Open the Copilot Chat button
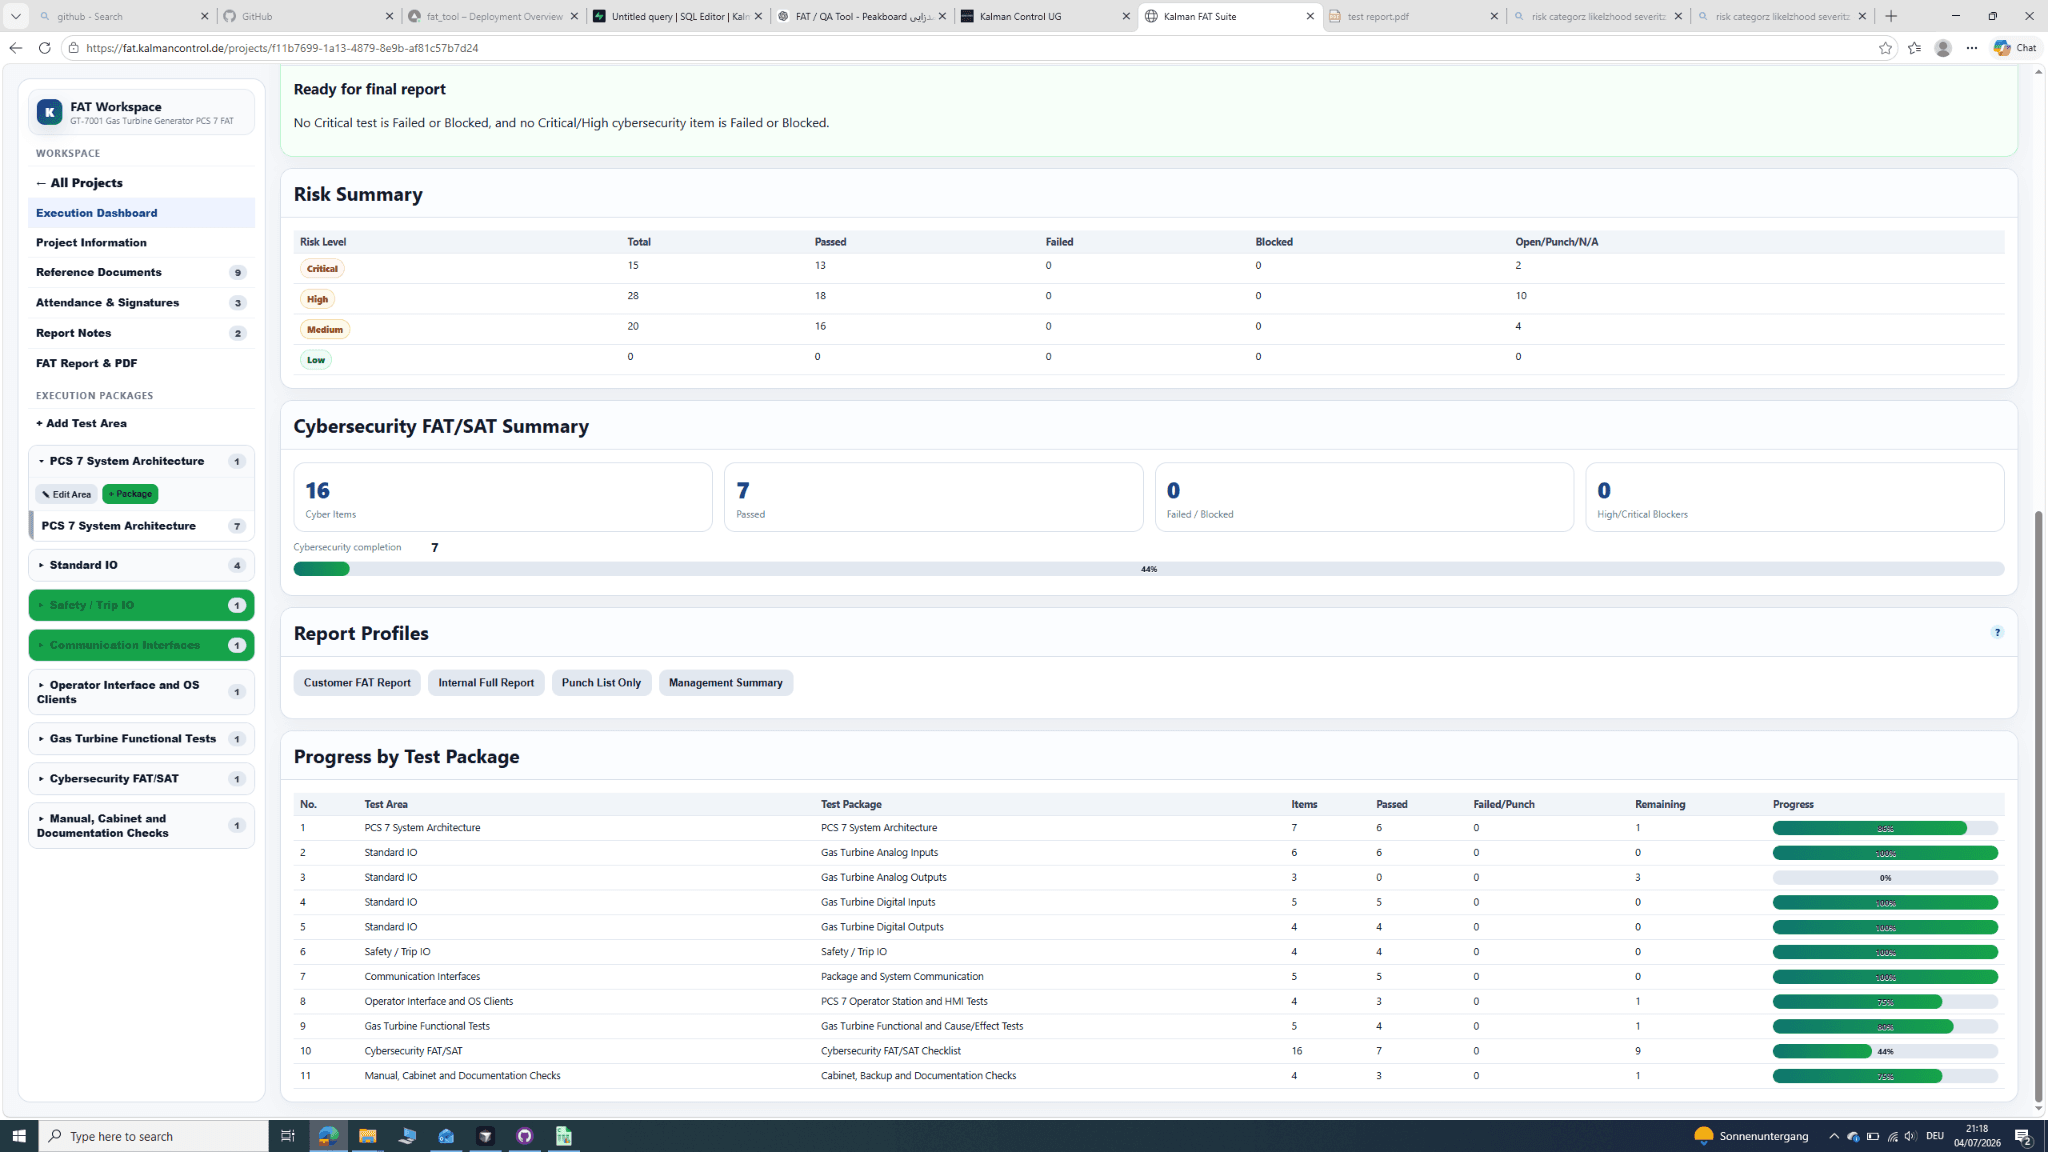This screenshot has height=1152, width=2048. coord(2015,48)
